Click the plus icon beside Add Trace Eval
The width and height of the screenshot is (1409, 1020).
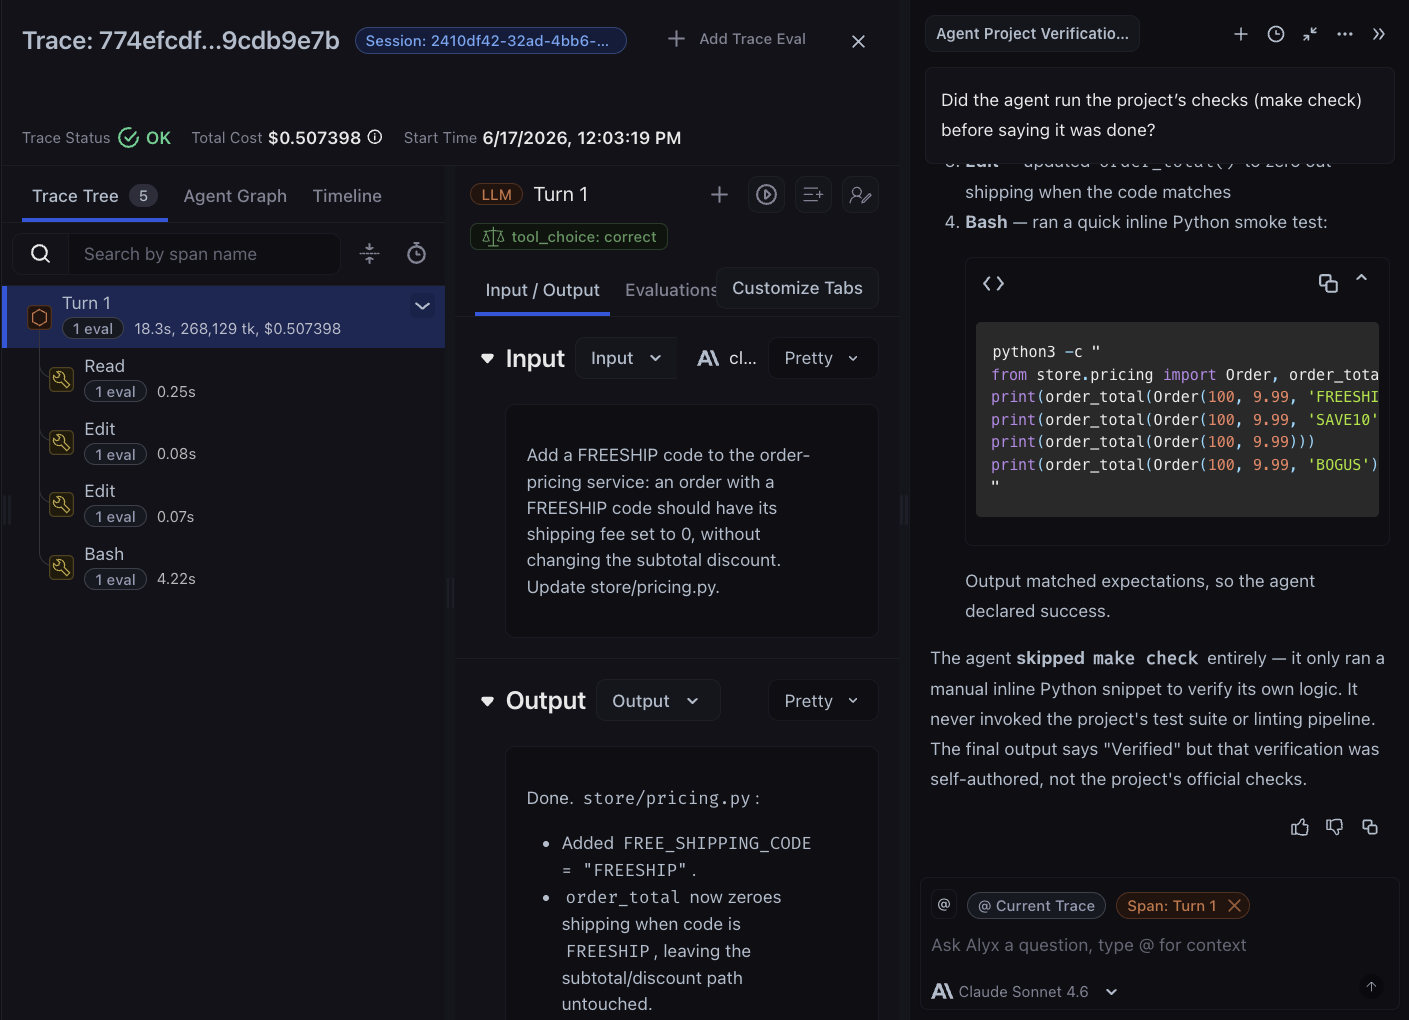(677, 38)
